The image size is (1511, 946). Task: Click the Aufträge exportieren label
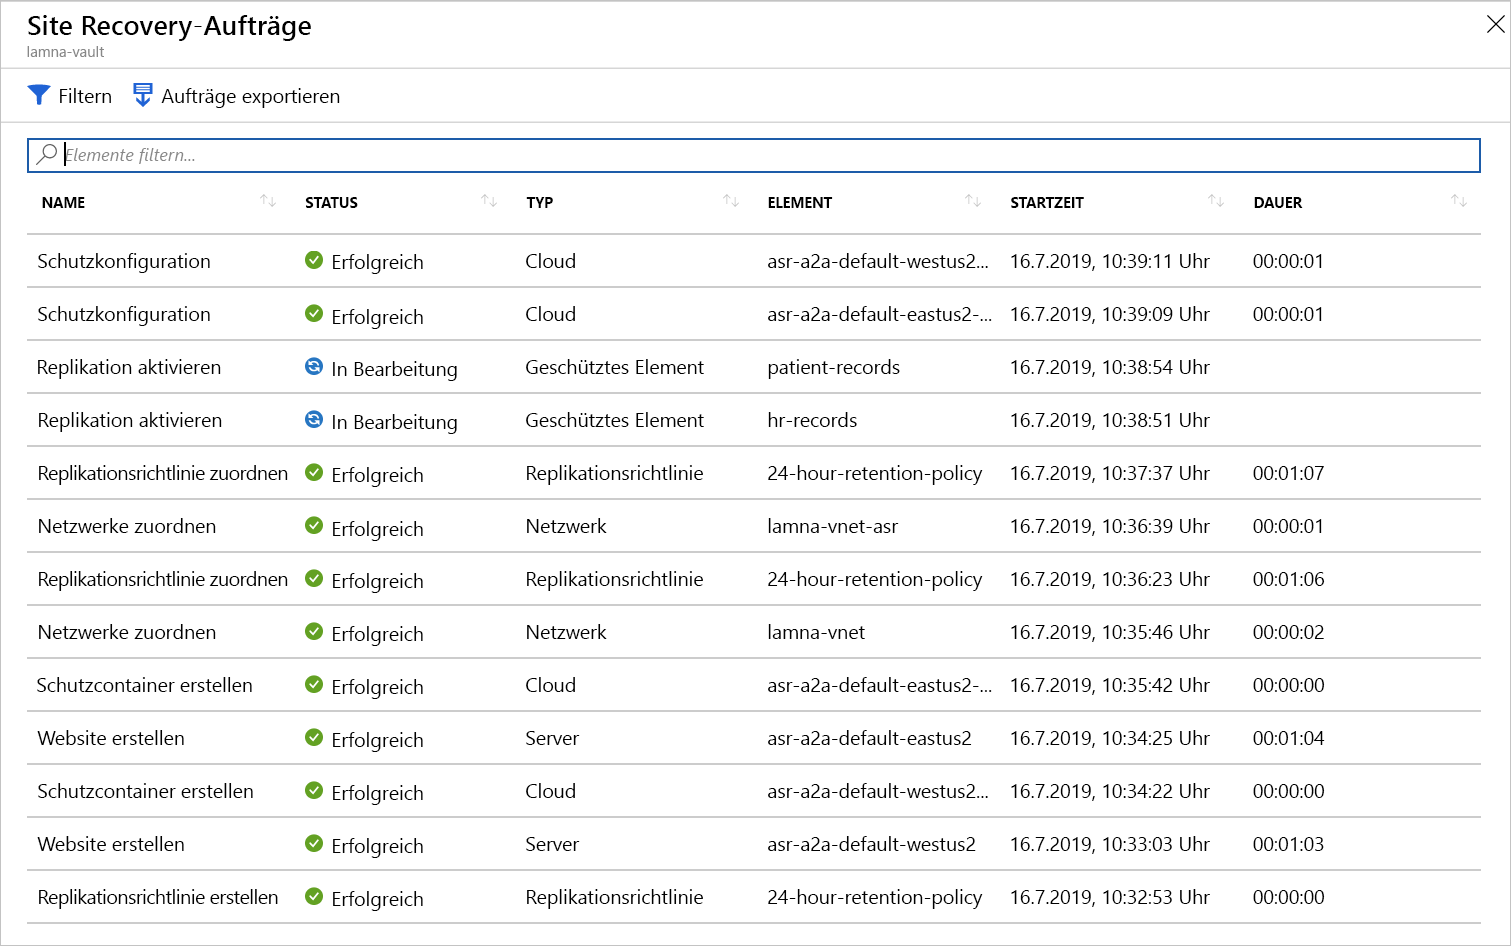coord(251,96)
